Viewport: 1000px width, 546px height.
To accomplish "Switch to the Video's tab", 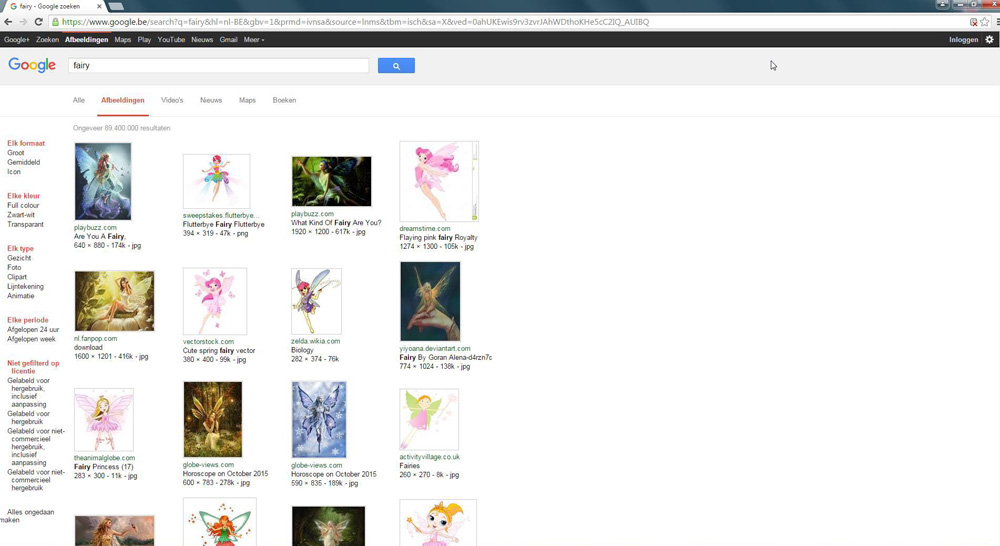I will pos(172,100).
